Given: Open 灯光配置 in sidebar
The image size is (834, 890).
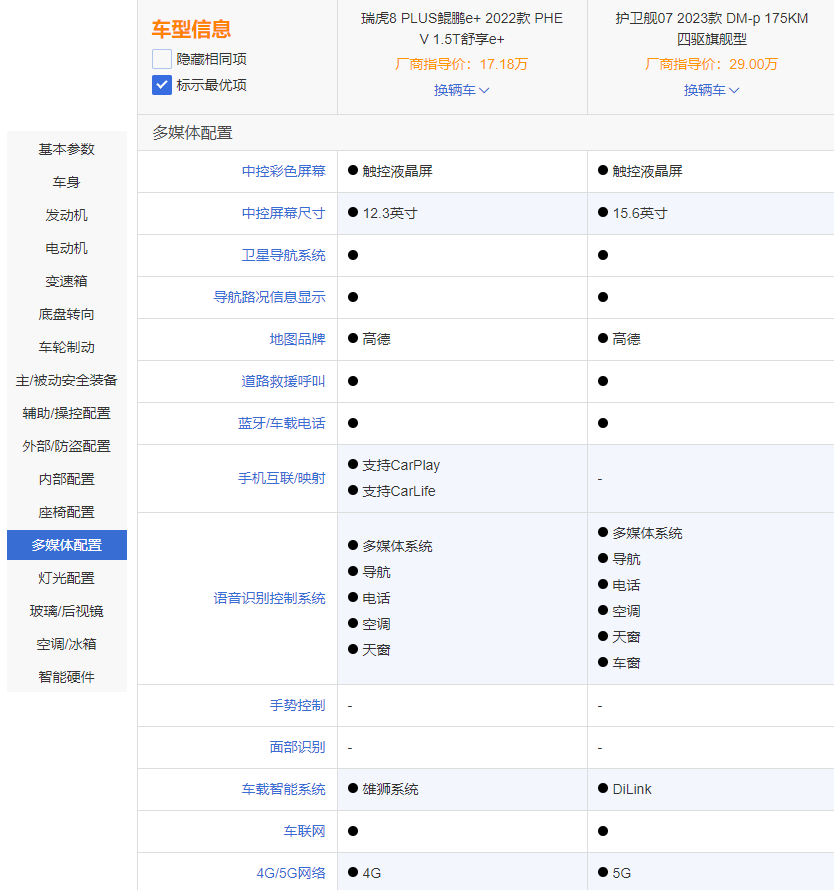Looking at the screenshot, I should pyautogui.click(x=67, y=578).
